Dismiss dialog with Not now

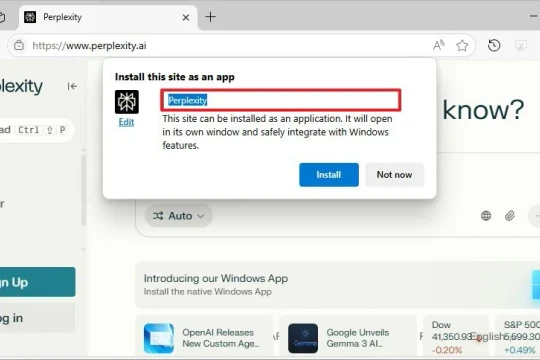[x=394, y=175]
